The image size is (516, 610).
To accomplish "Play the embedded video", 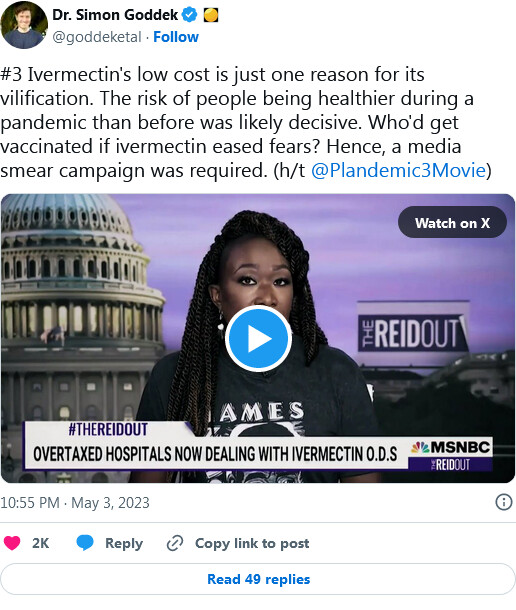I will click(258, 338).
